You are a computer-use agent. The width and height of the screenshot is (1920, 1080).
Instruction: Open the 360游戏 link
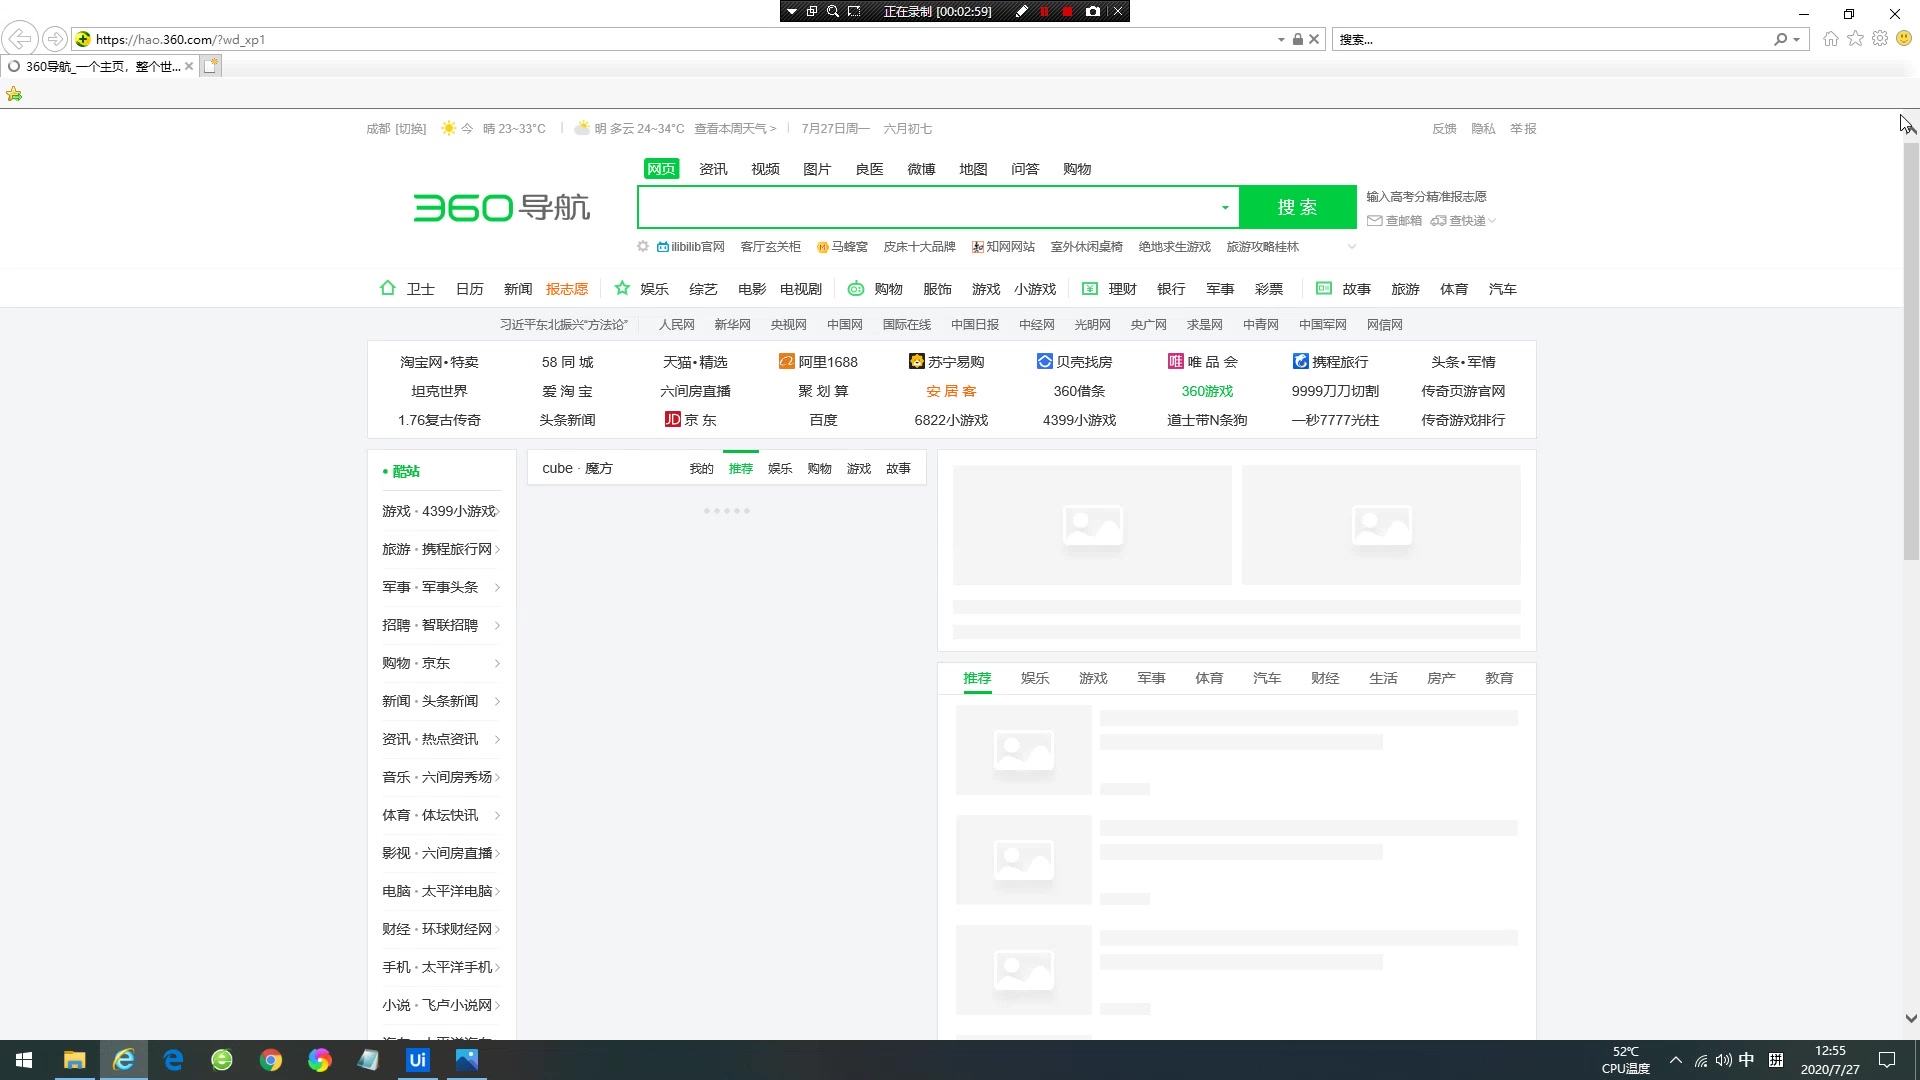[1207, 391]
